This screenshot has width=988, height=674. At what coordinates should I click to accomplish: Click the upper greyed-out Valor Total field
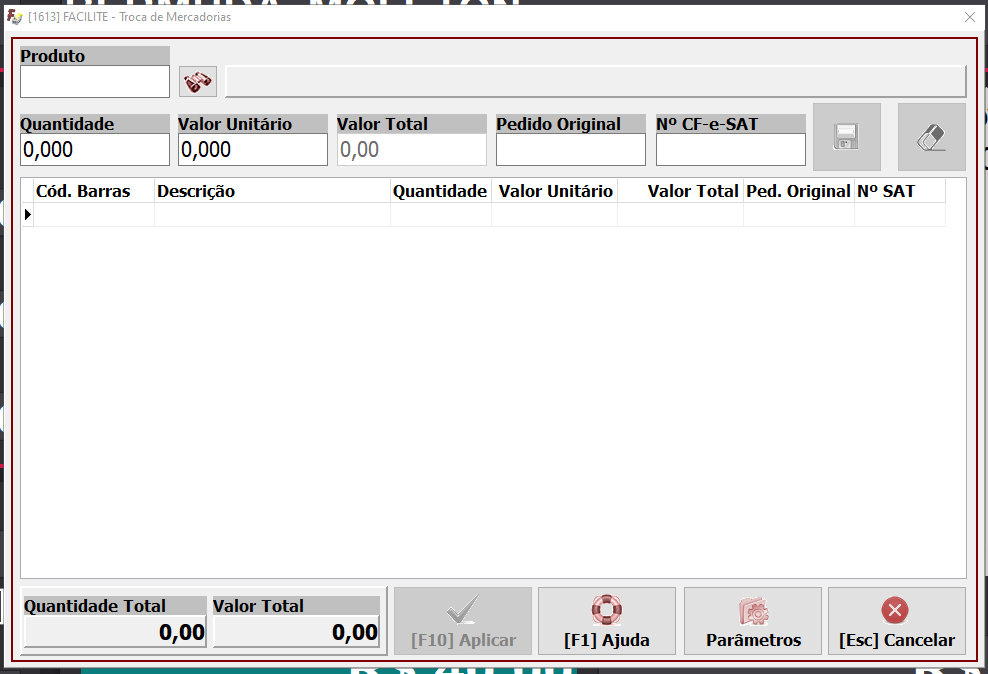412,150
